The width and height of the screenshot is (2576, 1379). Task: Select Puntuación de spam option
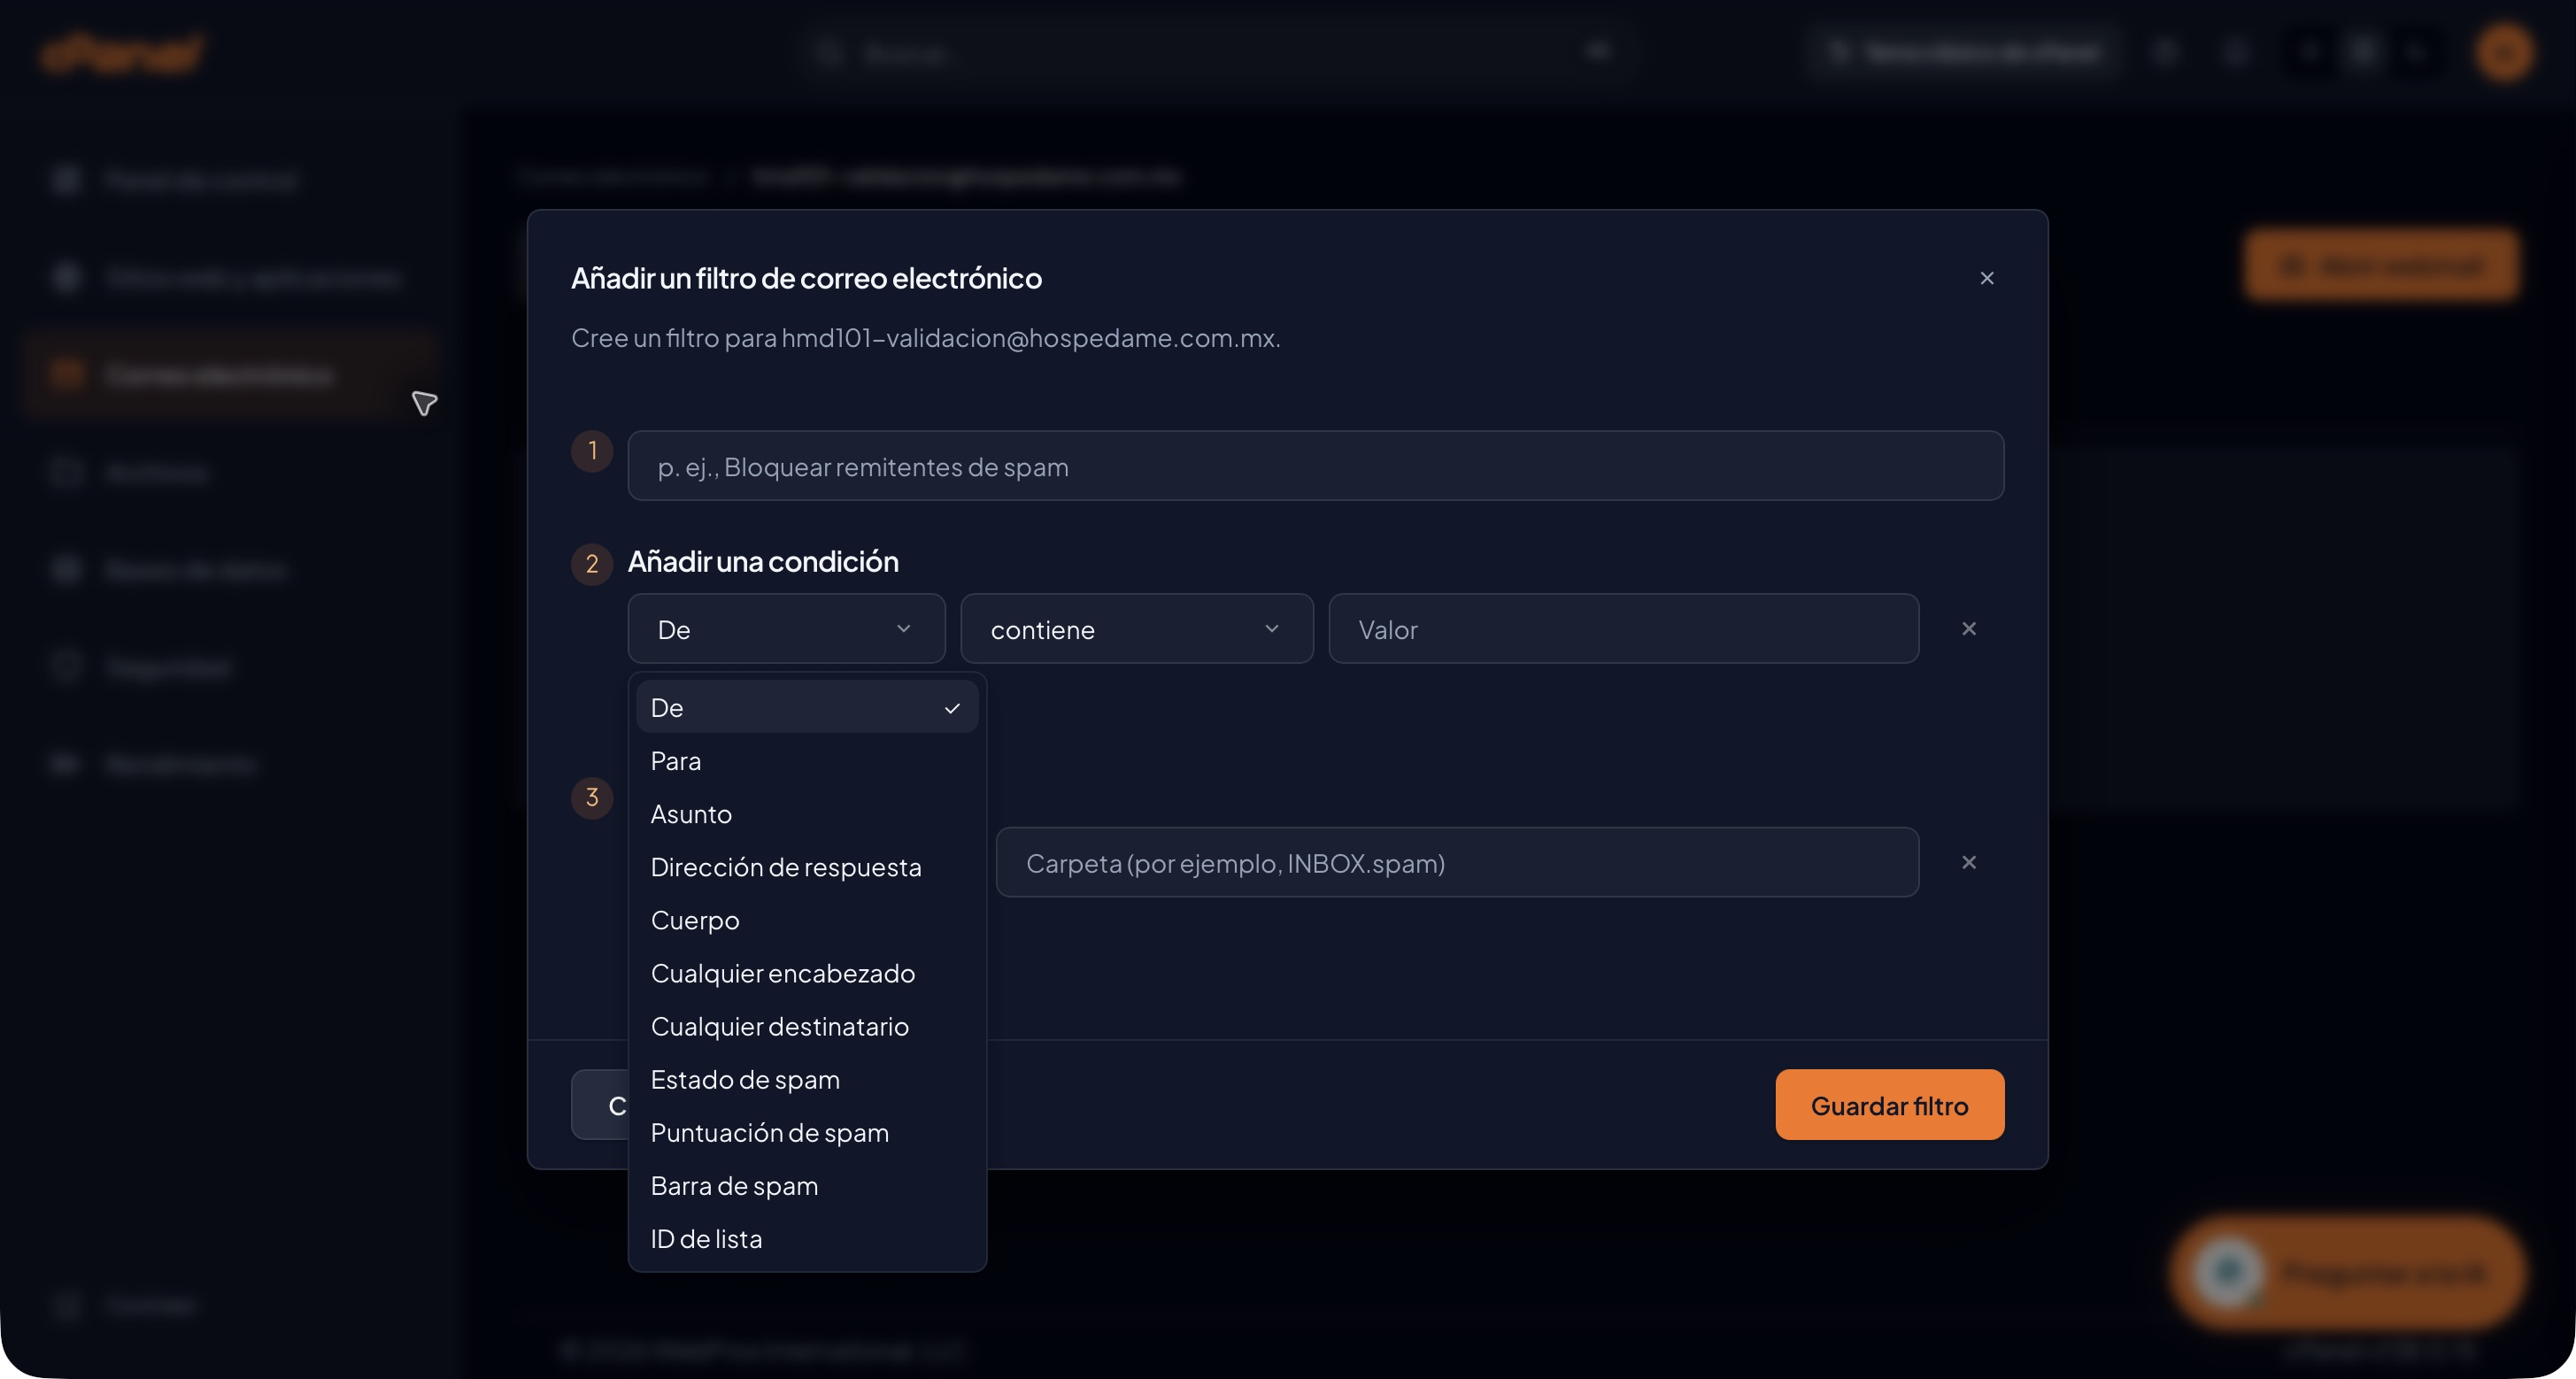click(807, 1132)
